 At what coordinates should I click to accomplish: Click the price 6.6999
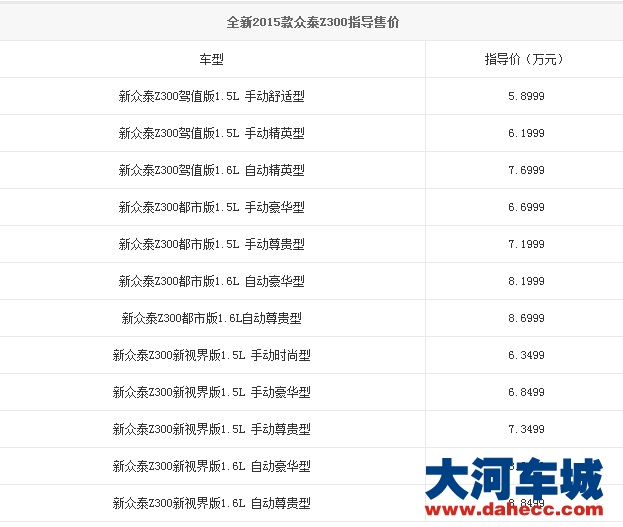click(x=526, y=207)
